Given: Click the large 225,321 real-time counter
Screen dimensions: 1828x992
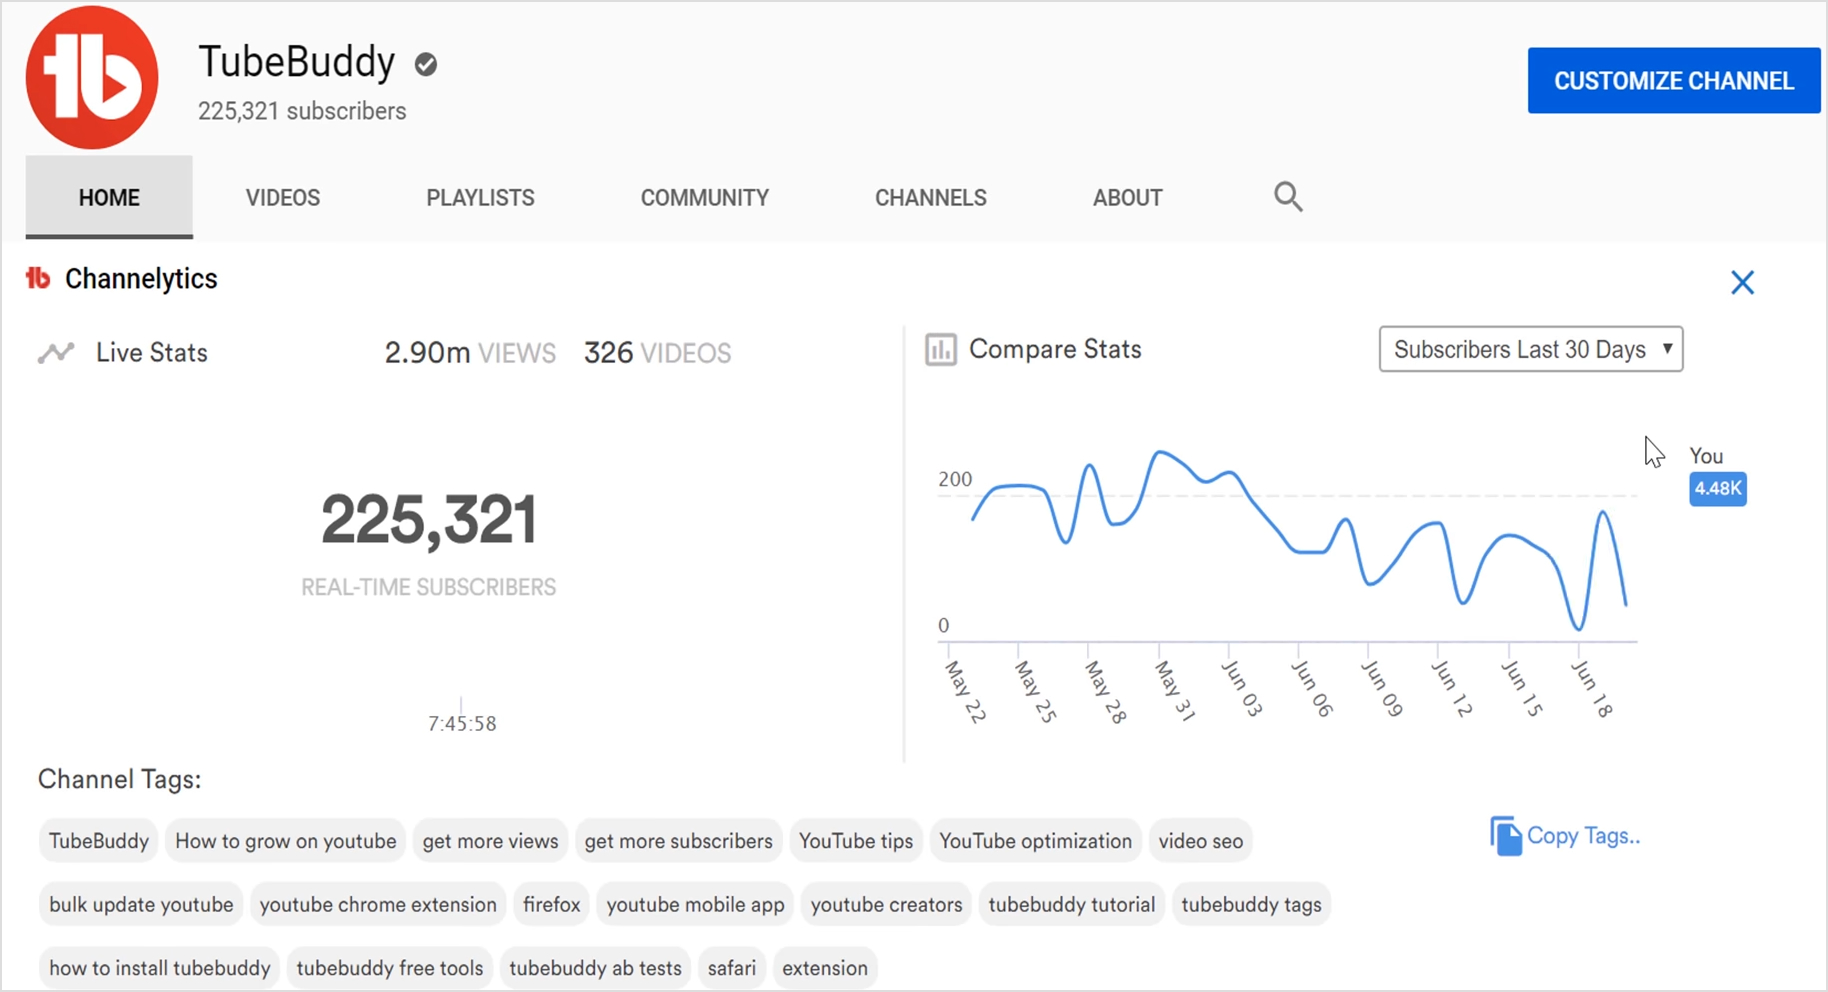Looking at the screenshot, I should click(429, 520).
